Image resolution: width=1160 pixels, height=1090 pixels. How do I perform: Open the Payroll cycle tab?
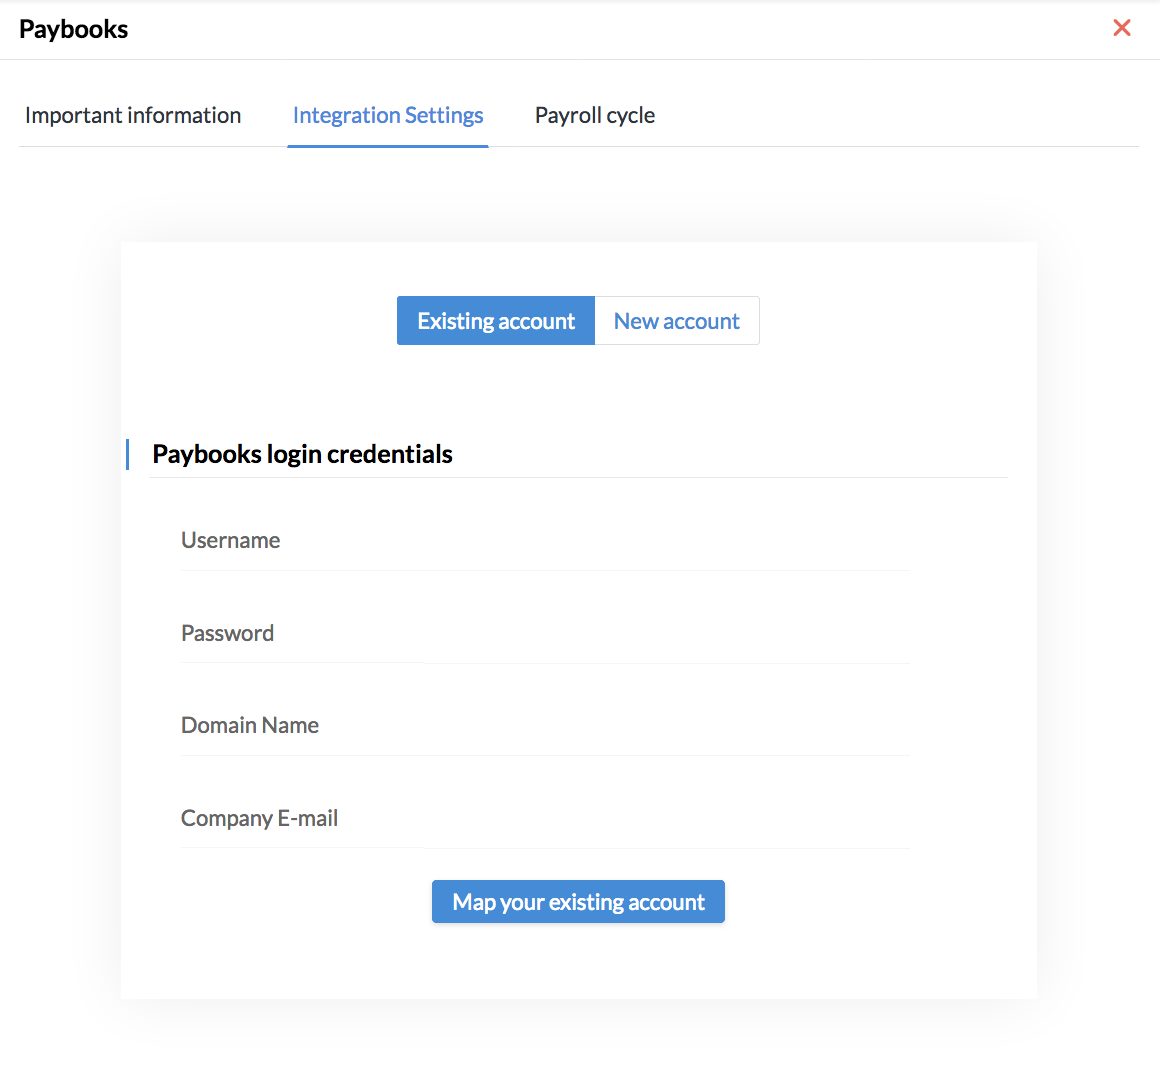point(595,115)
